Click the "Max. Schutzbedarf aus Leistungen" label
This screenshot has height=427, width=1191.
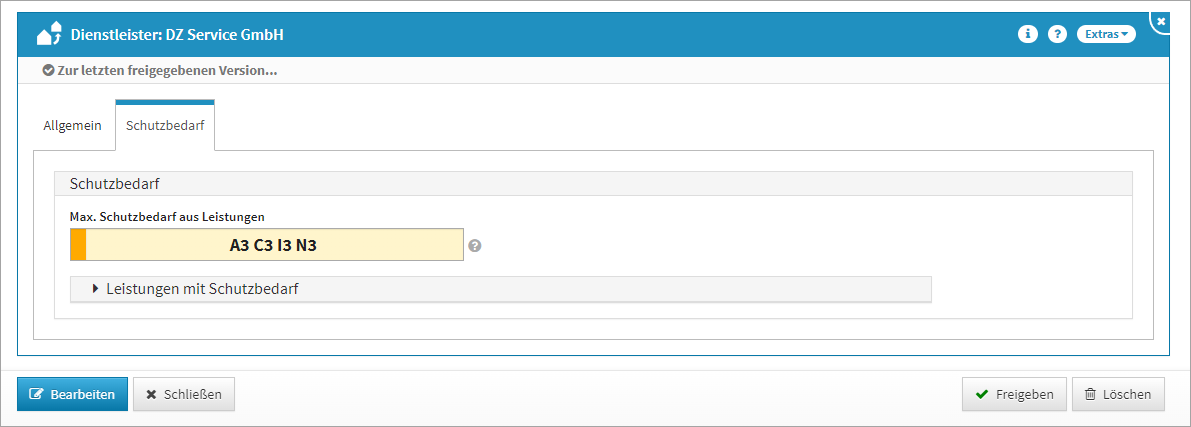166,216
